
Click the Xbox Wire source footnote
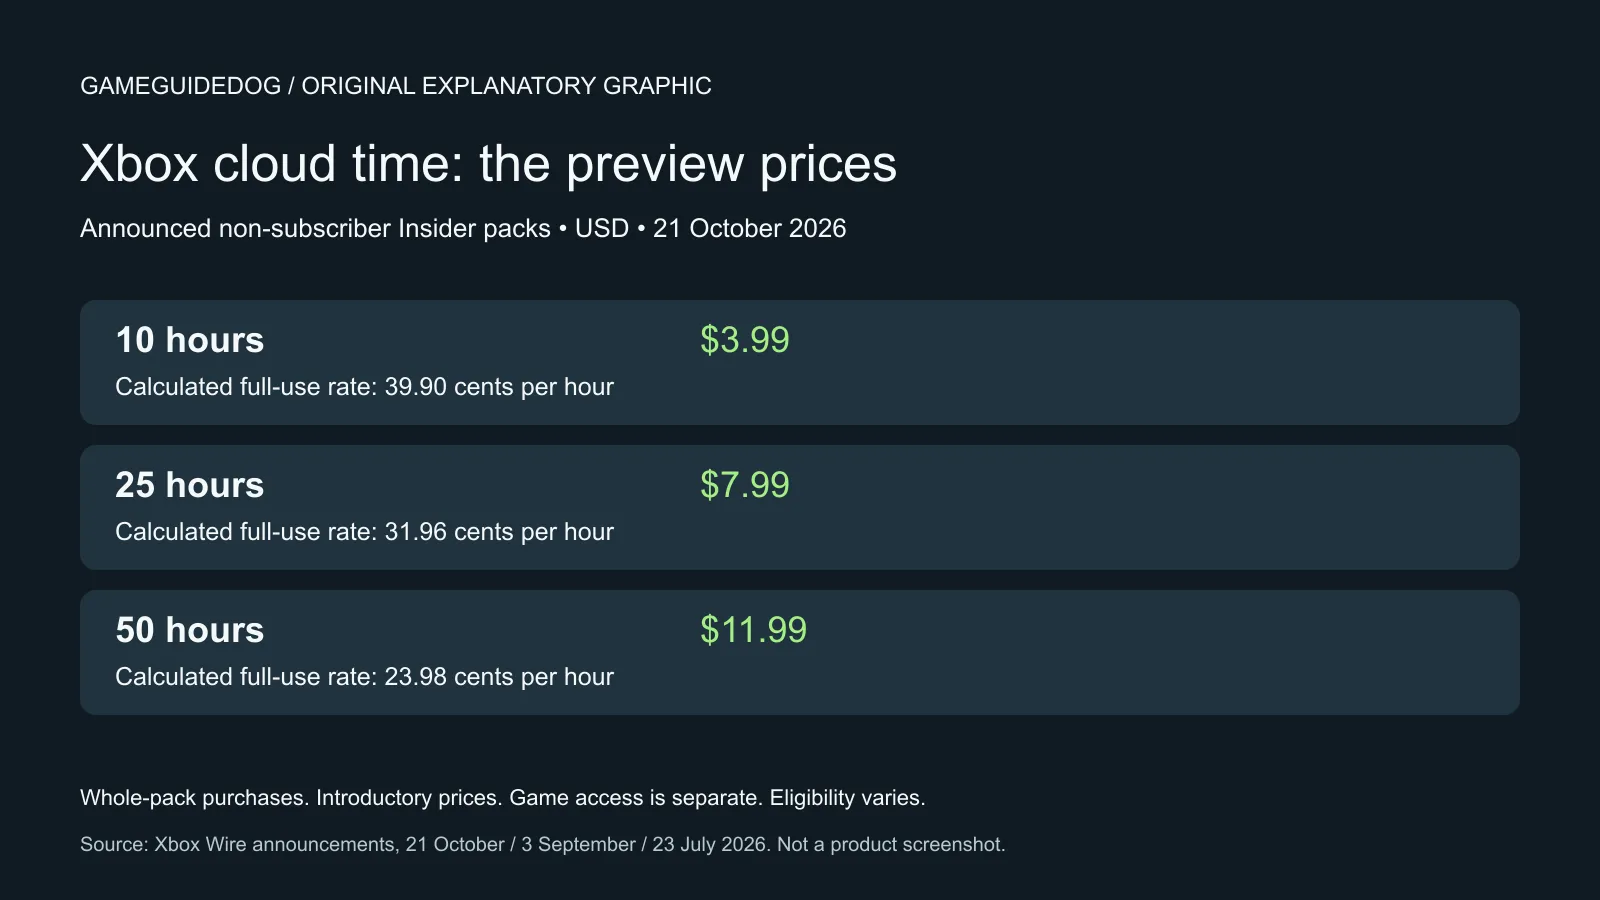(543, 845)
